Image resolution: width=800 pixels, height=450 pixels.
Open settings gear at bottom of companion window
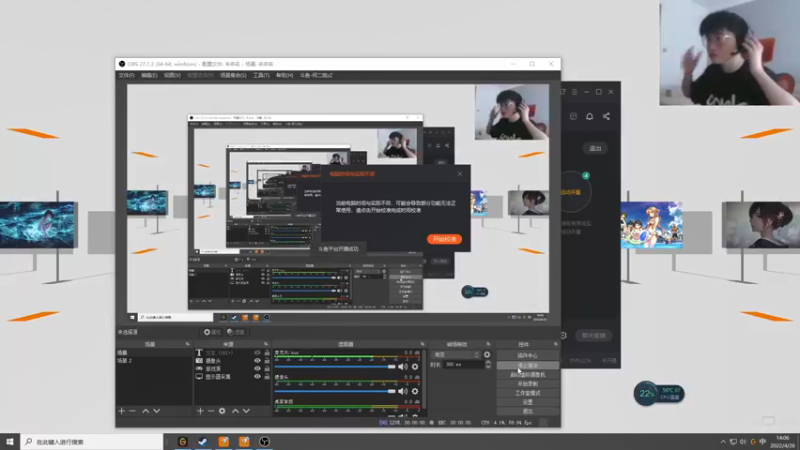(563, 335)
